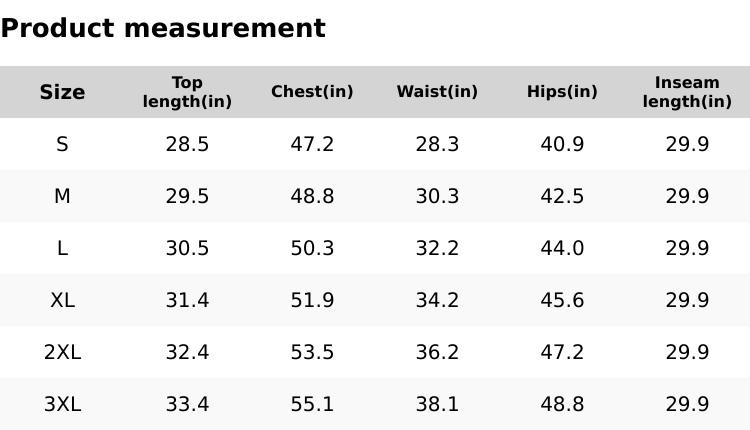Select the XL size row label
The width and height of the screenshot is (750, 430).
62,300
